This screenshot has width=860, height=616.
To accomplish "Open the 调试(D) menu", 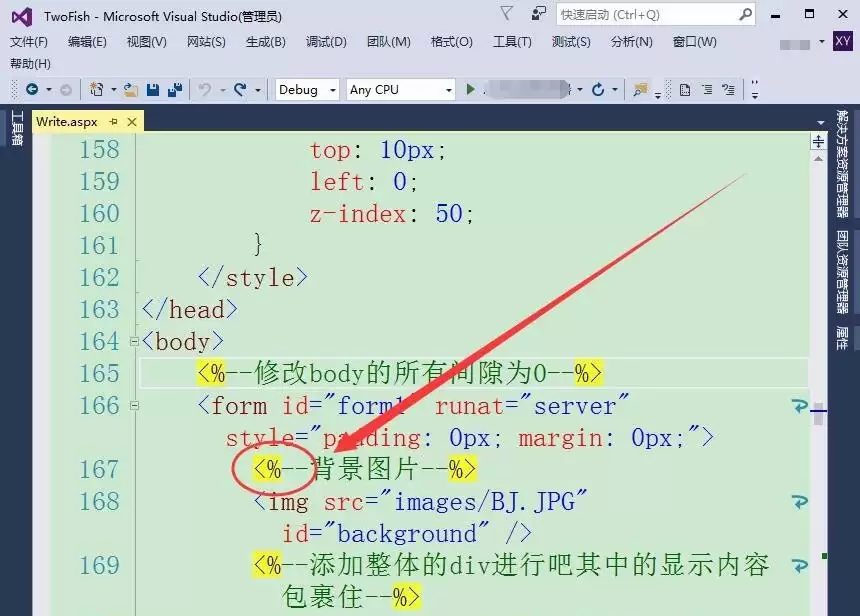I will 324,43.
